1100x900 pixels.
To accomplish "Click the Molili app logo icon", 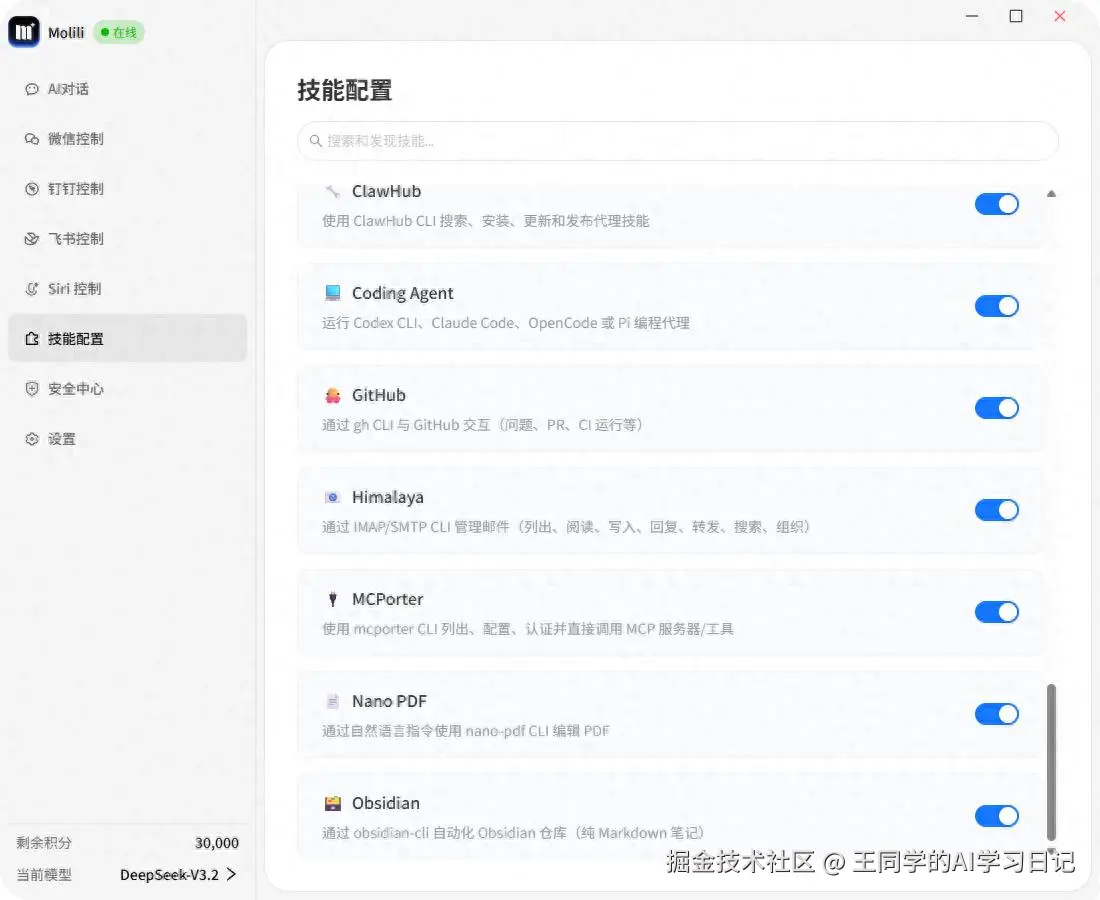I will tap(24, 32).
